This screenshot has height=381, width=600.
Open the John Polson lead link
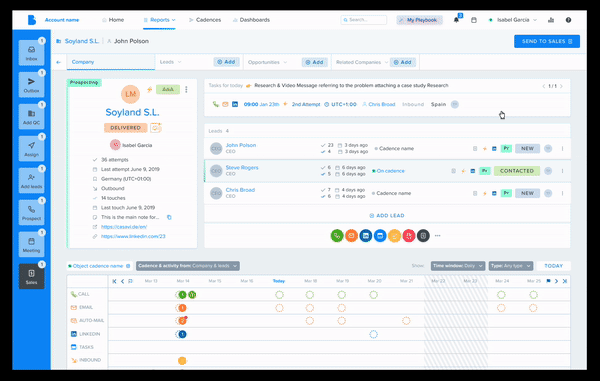[241, 145]
